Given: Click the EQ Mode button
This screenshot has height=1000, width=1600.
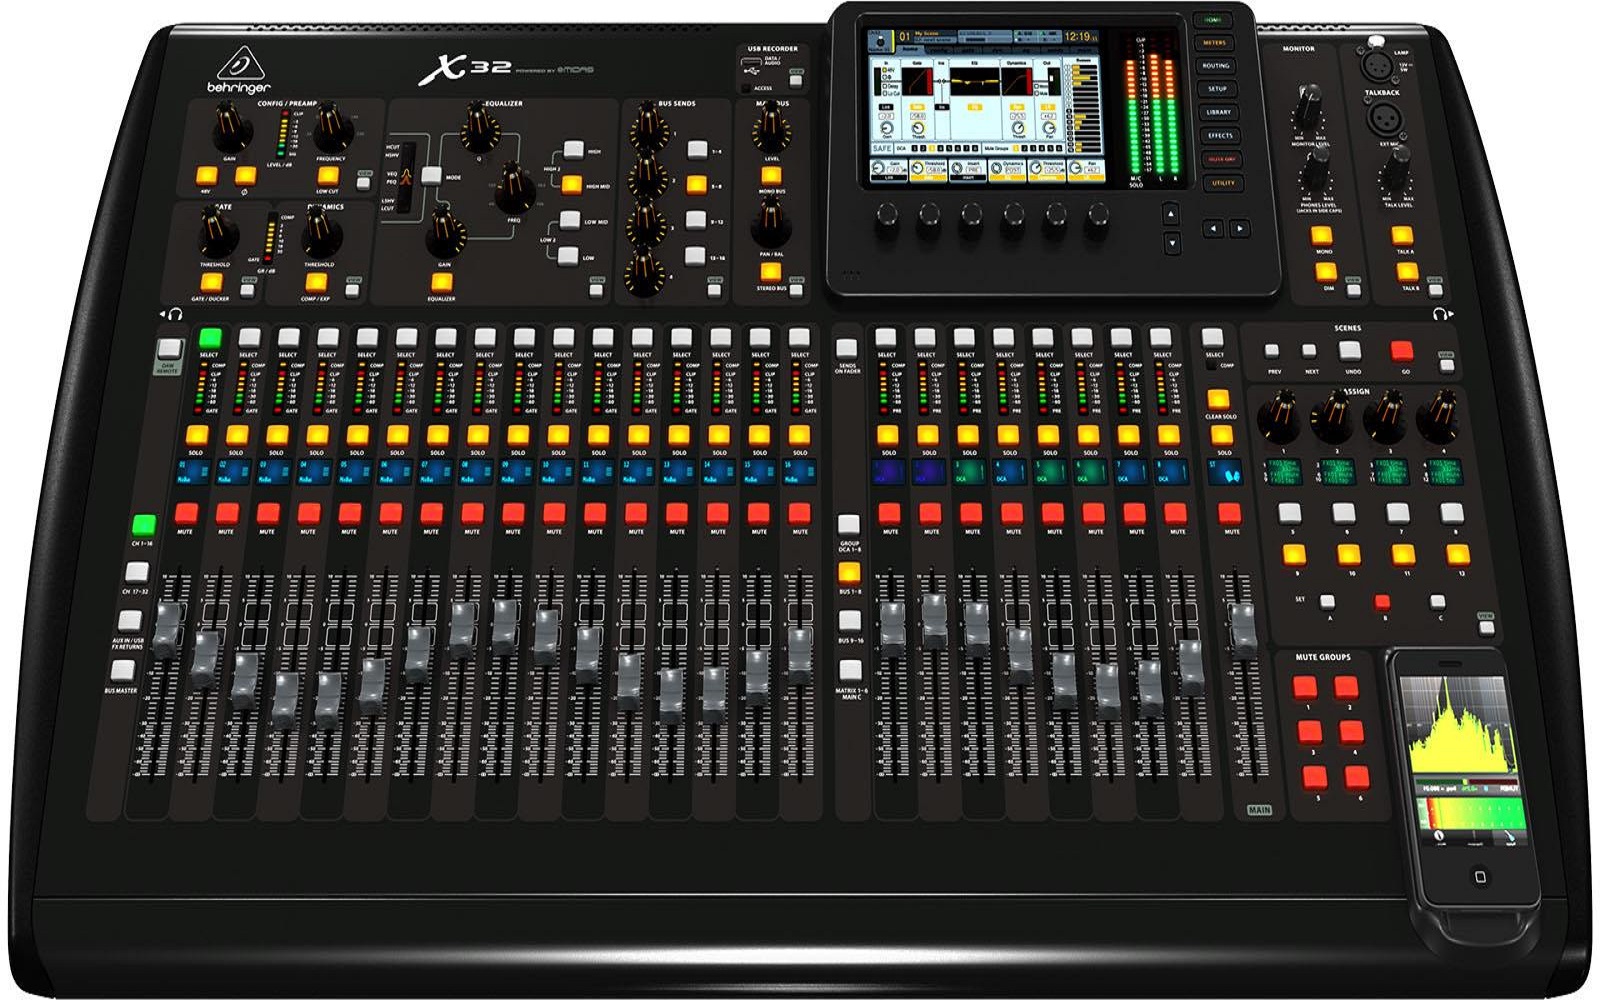Looking at the screenshot, I should 431,175.
